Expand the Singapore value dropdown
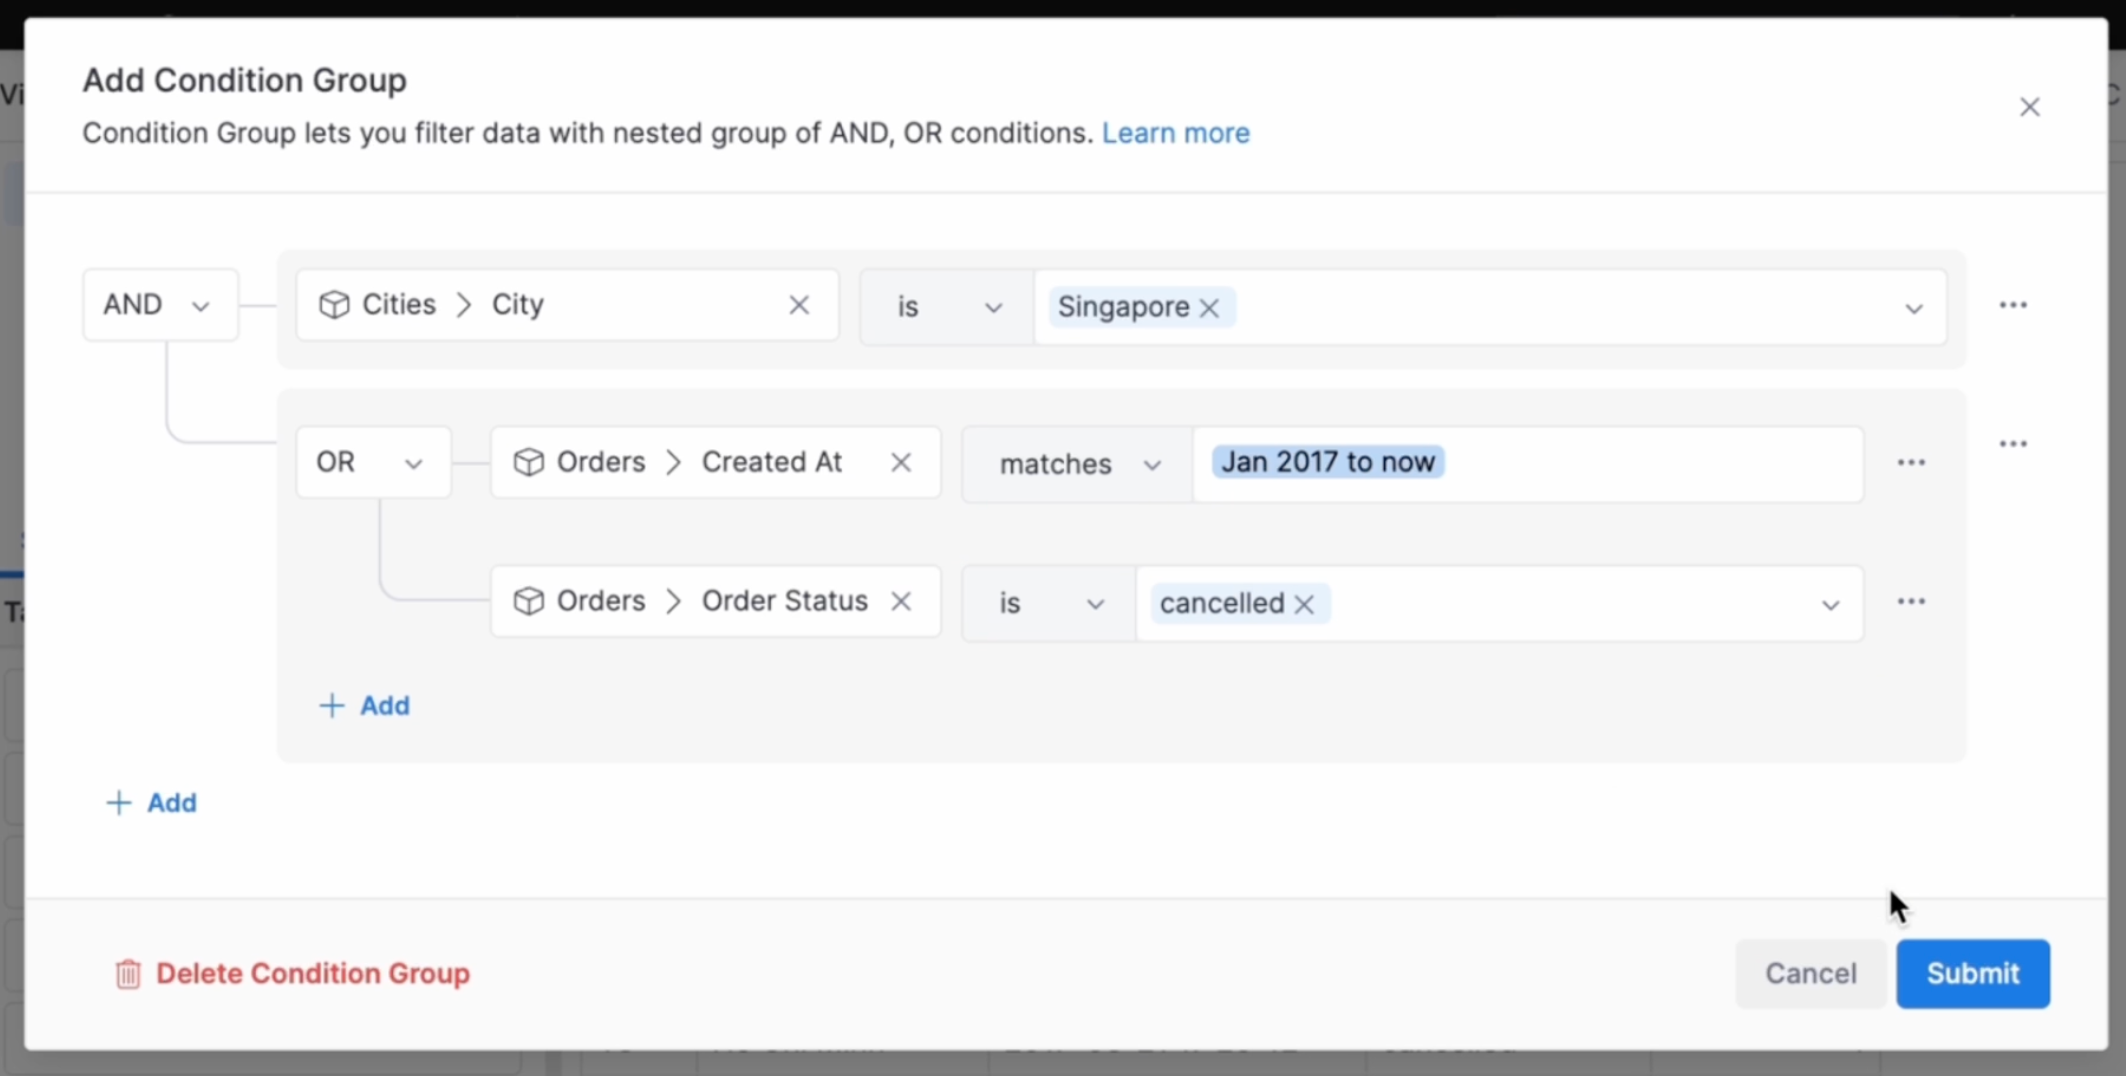Viewport: 2126px width, 1076px height. coord(1913,309)
